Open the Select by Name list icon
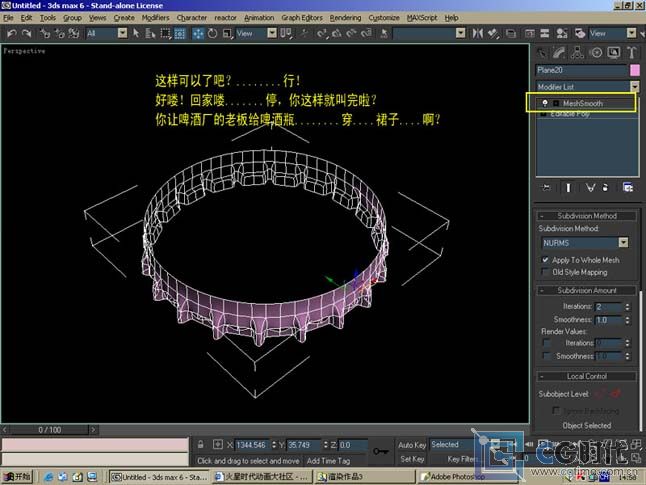Screen dimensions: 646x485 point(150,33)
